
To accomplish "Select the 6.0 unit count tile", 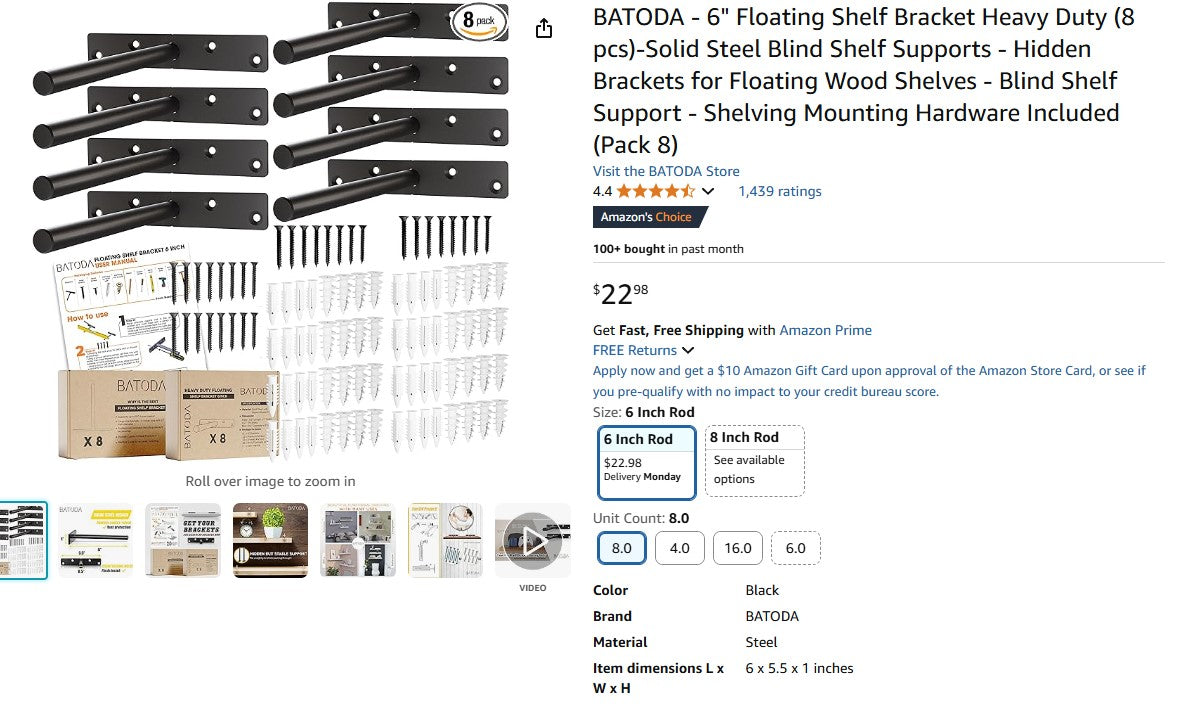I will [x=795, y=548].
